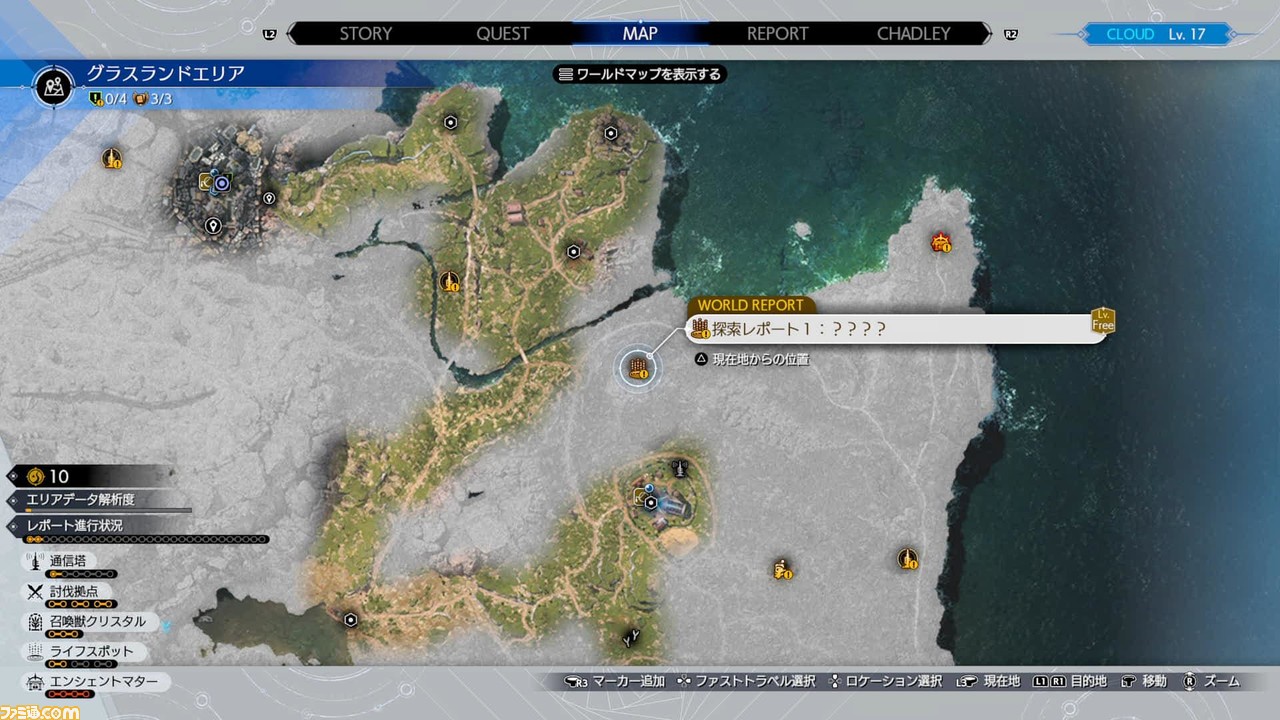The image size is (1280, 720).
Task: Open the CHADLEY tab
Action: [913, 33]
